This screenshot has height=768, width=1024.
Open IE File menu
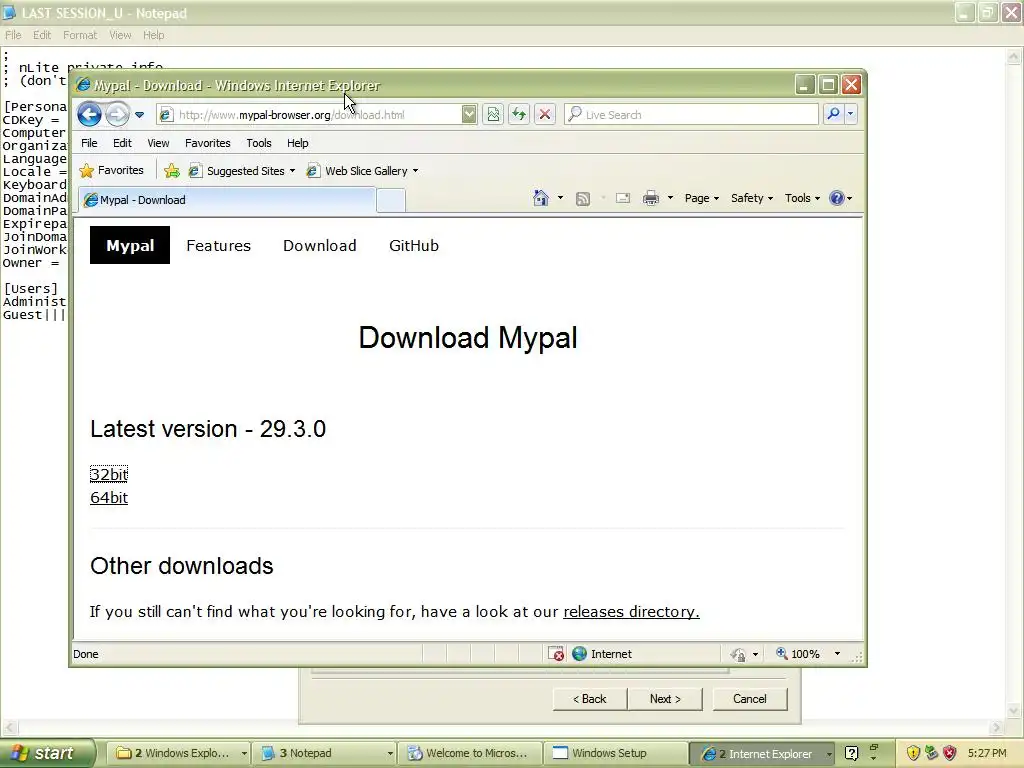89,143
